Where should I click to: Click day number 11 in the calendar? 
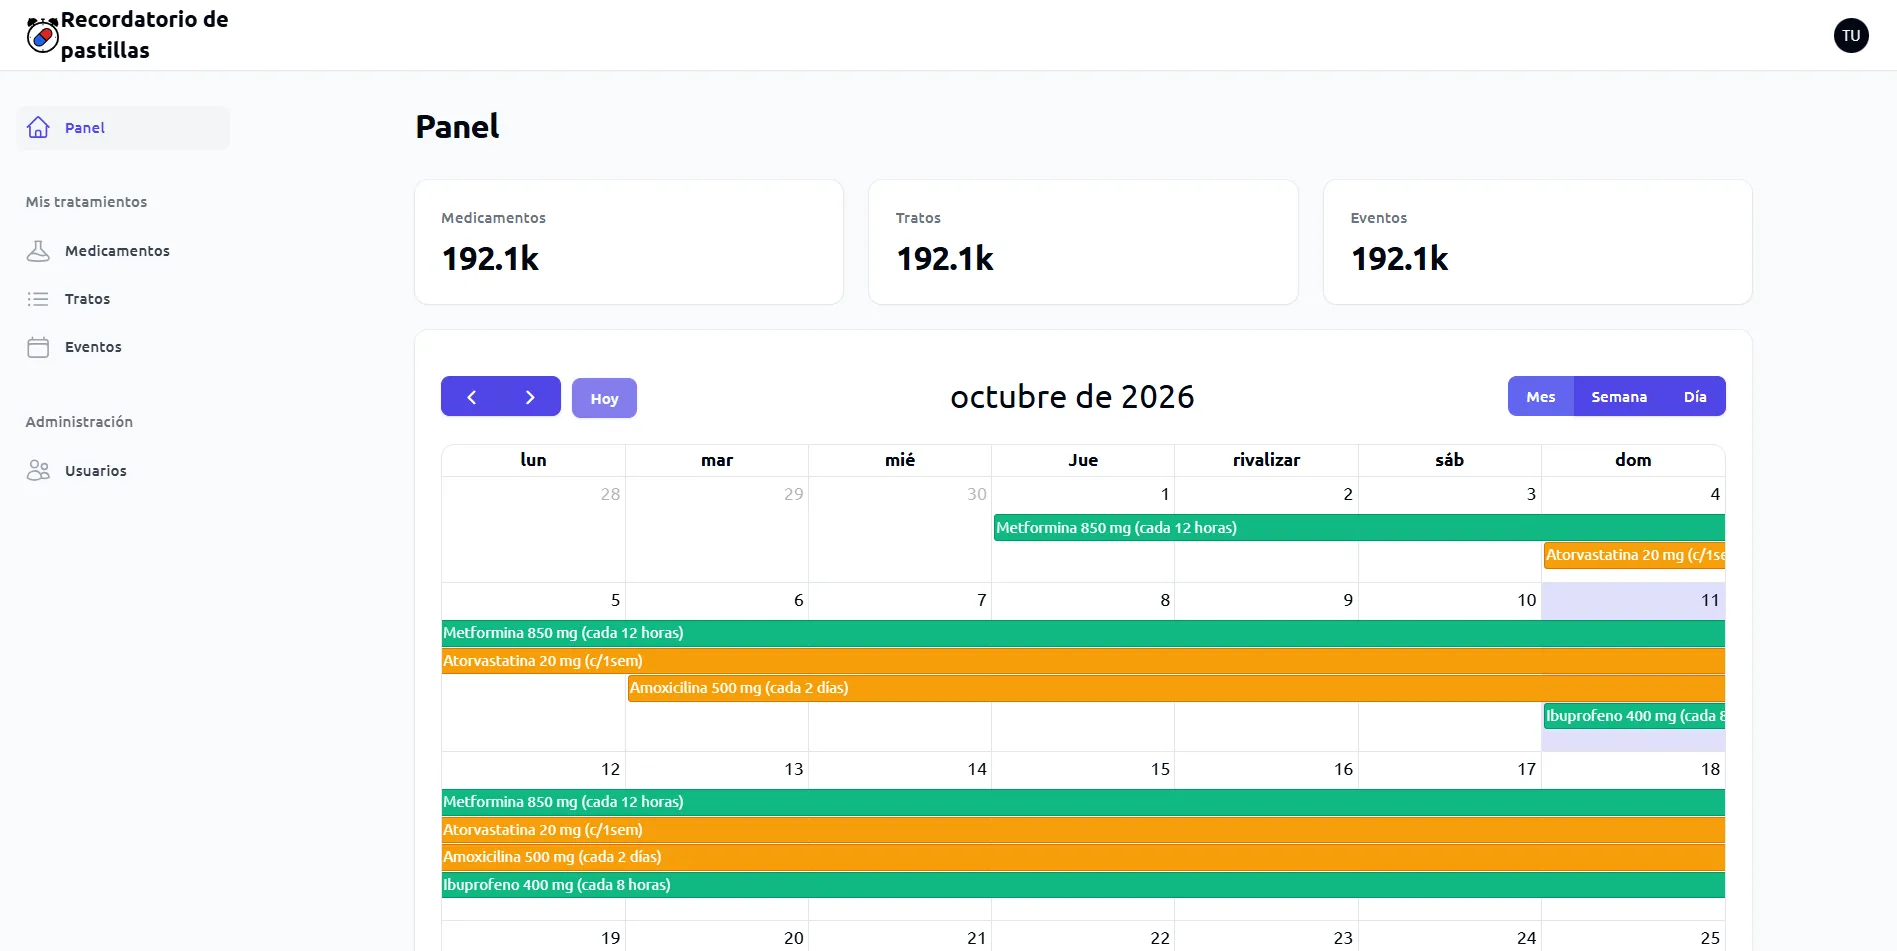coord(1710,600)
